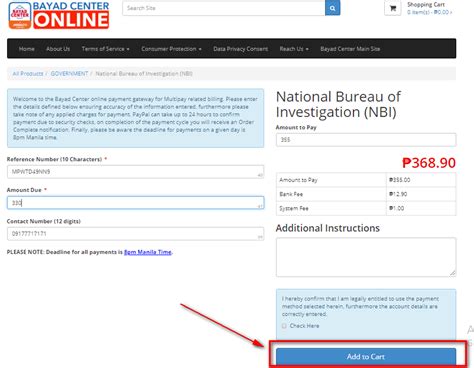Select the ₱368.90 total price text
This screenshot has height=368, width=474.
(429, 163)
